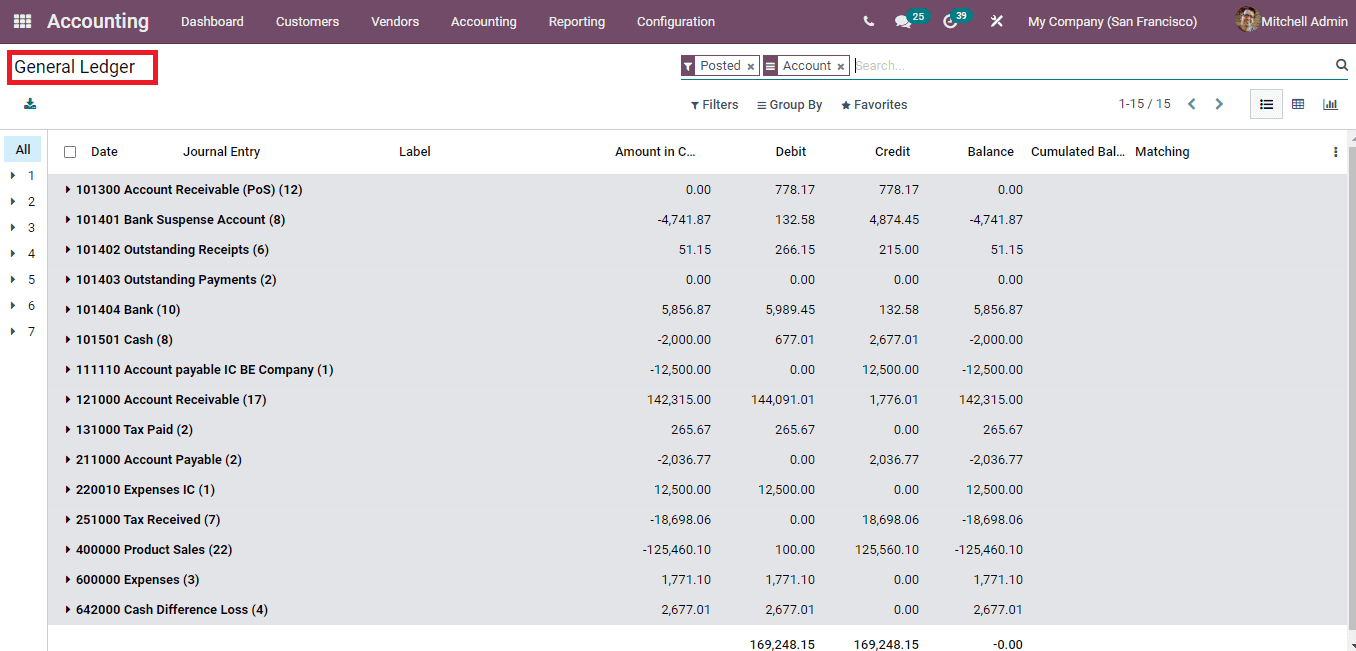Open the Reporting menu

pos(577,21)
